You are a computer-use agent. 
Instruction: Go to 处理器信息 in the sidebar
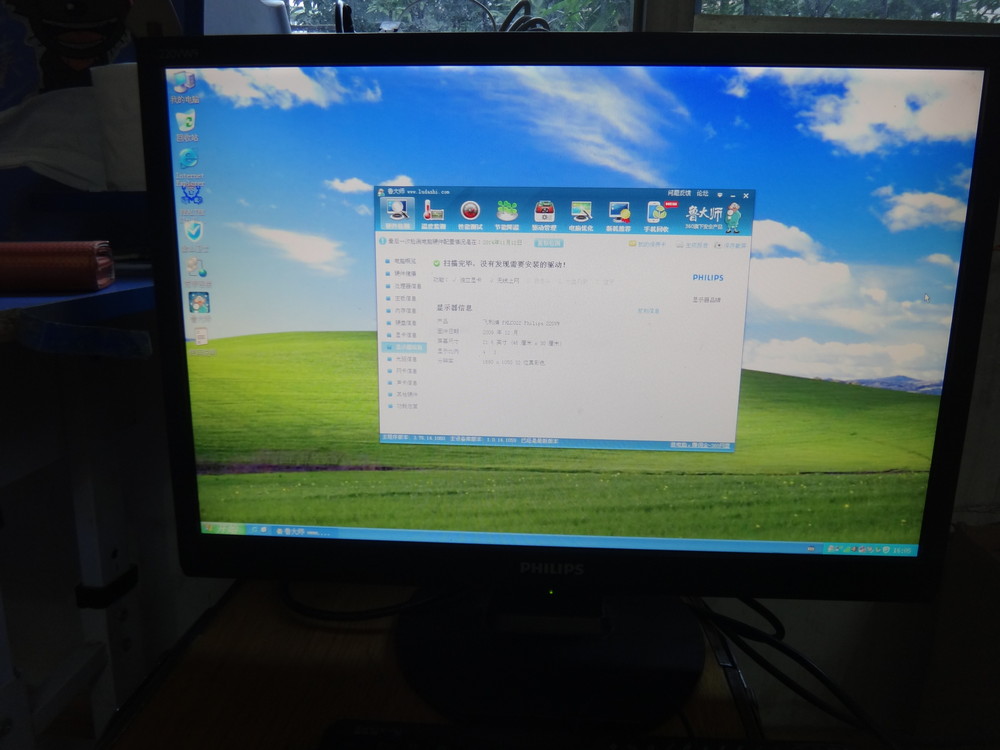[x=405, y=285]
